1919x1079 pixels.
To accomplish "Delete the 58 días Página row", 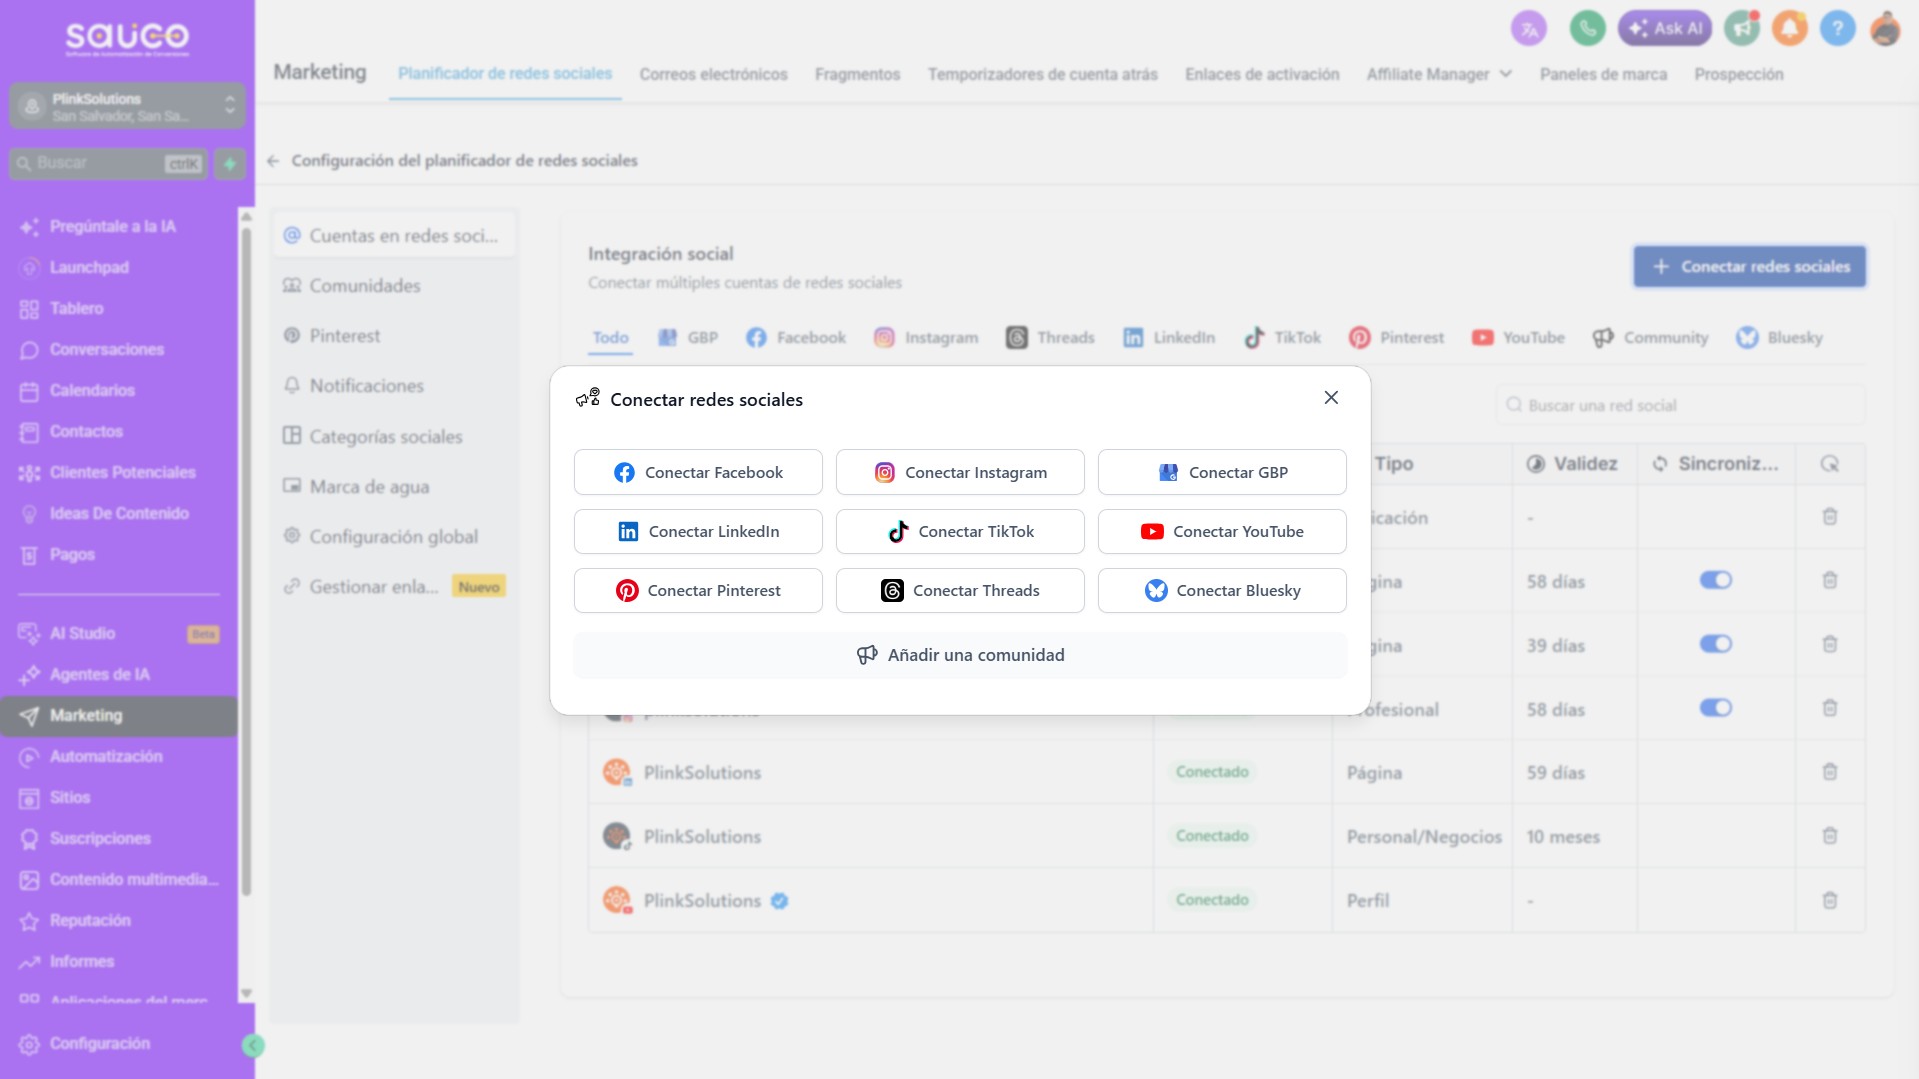I will (1830, 580).
